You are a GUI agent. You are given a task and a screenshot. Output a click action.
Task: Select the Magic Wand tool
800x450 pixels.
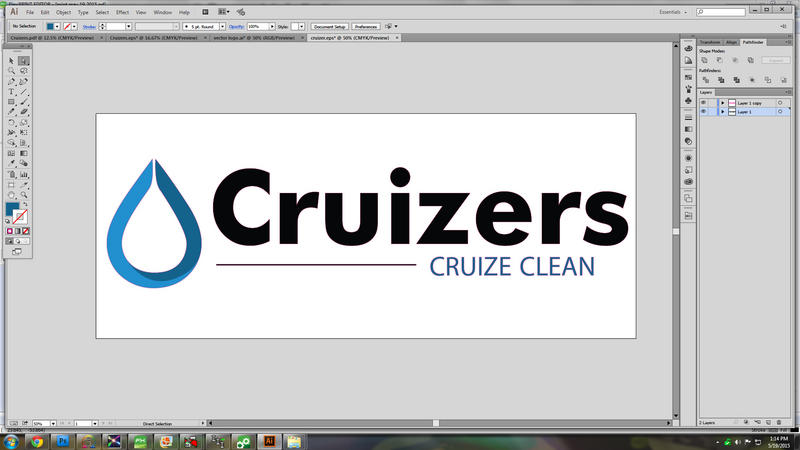coord(11,71)
